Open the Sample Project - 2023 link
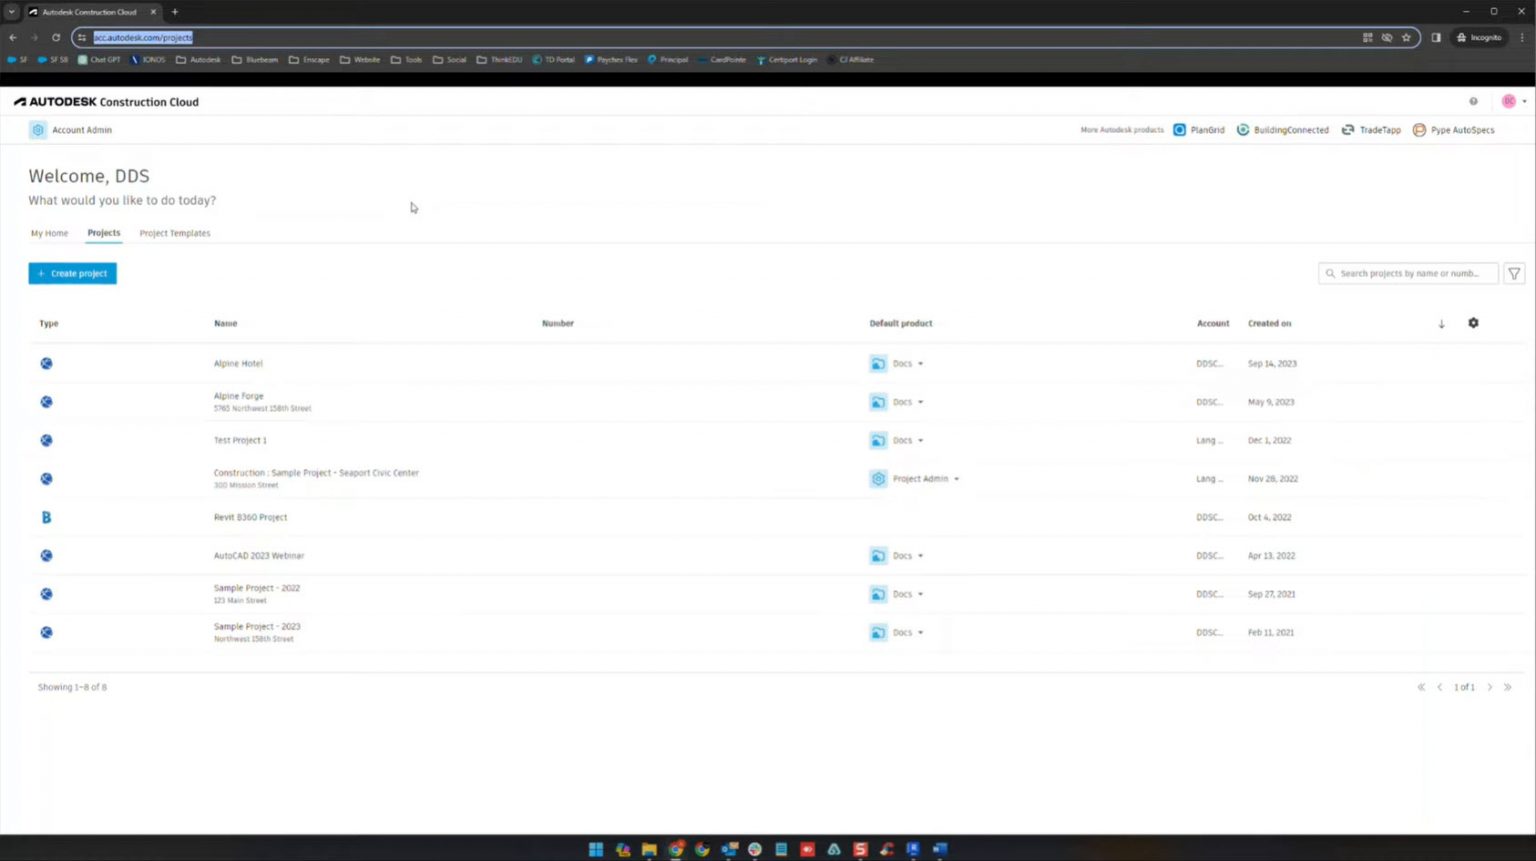The image size is (1536, 861). coord(257,626)
